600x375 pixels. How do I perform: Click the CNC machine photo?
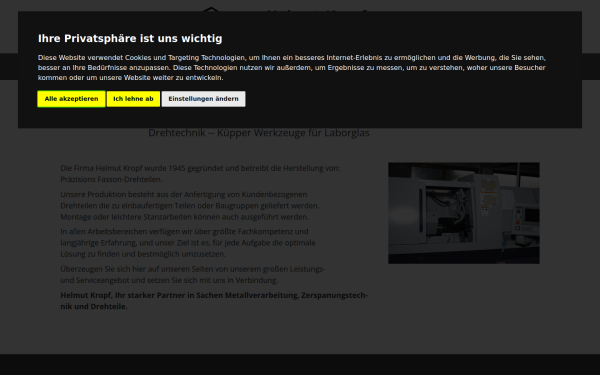coord(464,213)
